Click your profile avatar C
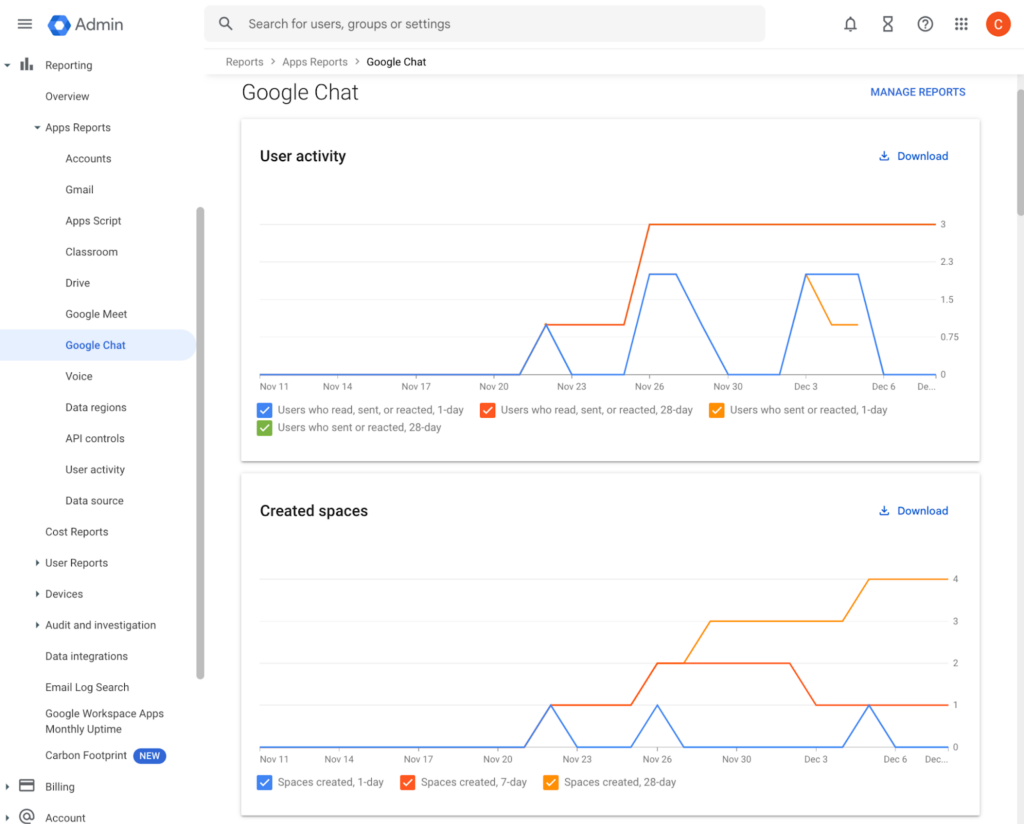This screenshot has height=824, width=1024. [998, 24]
